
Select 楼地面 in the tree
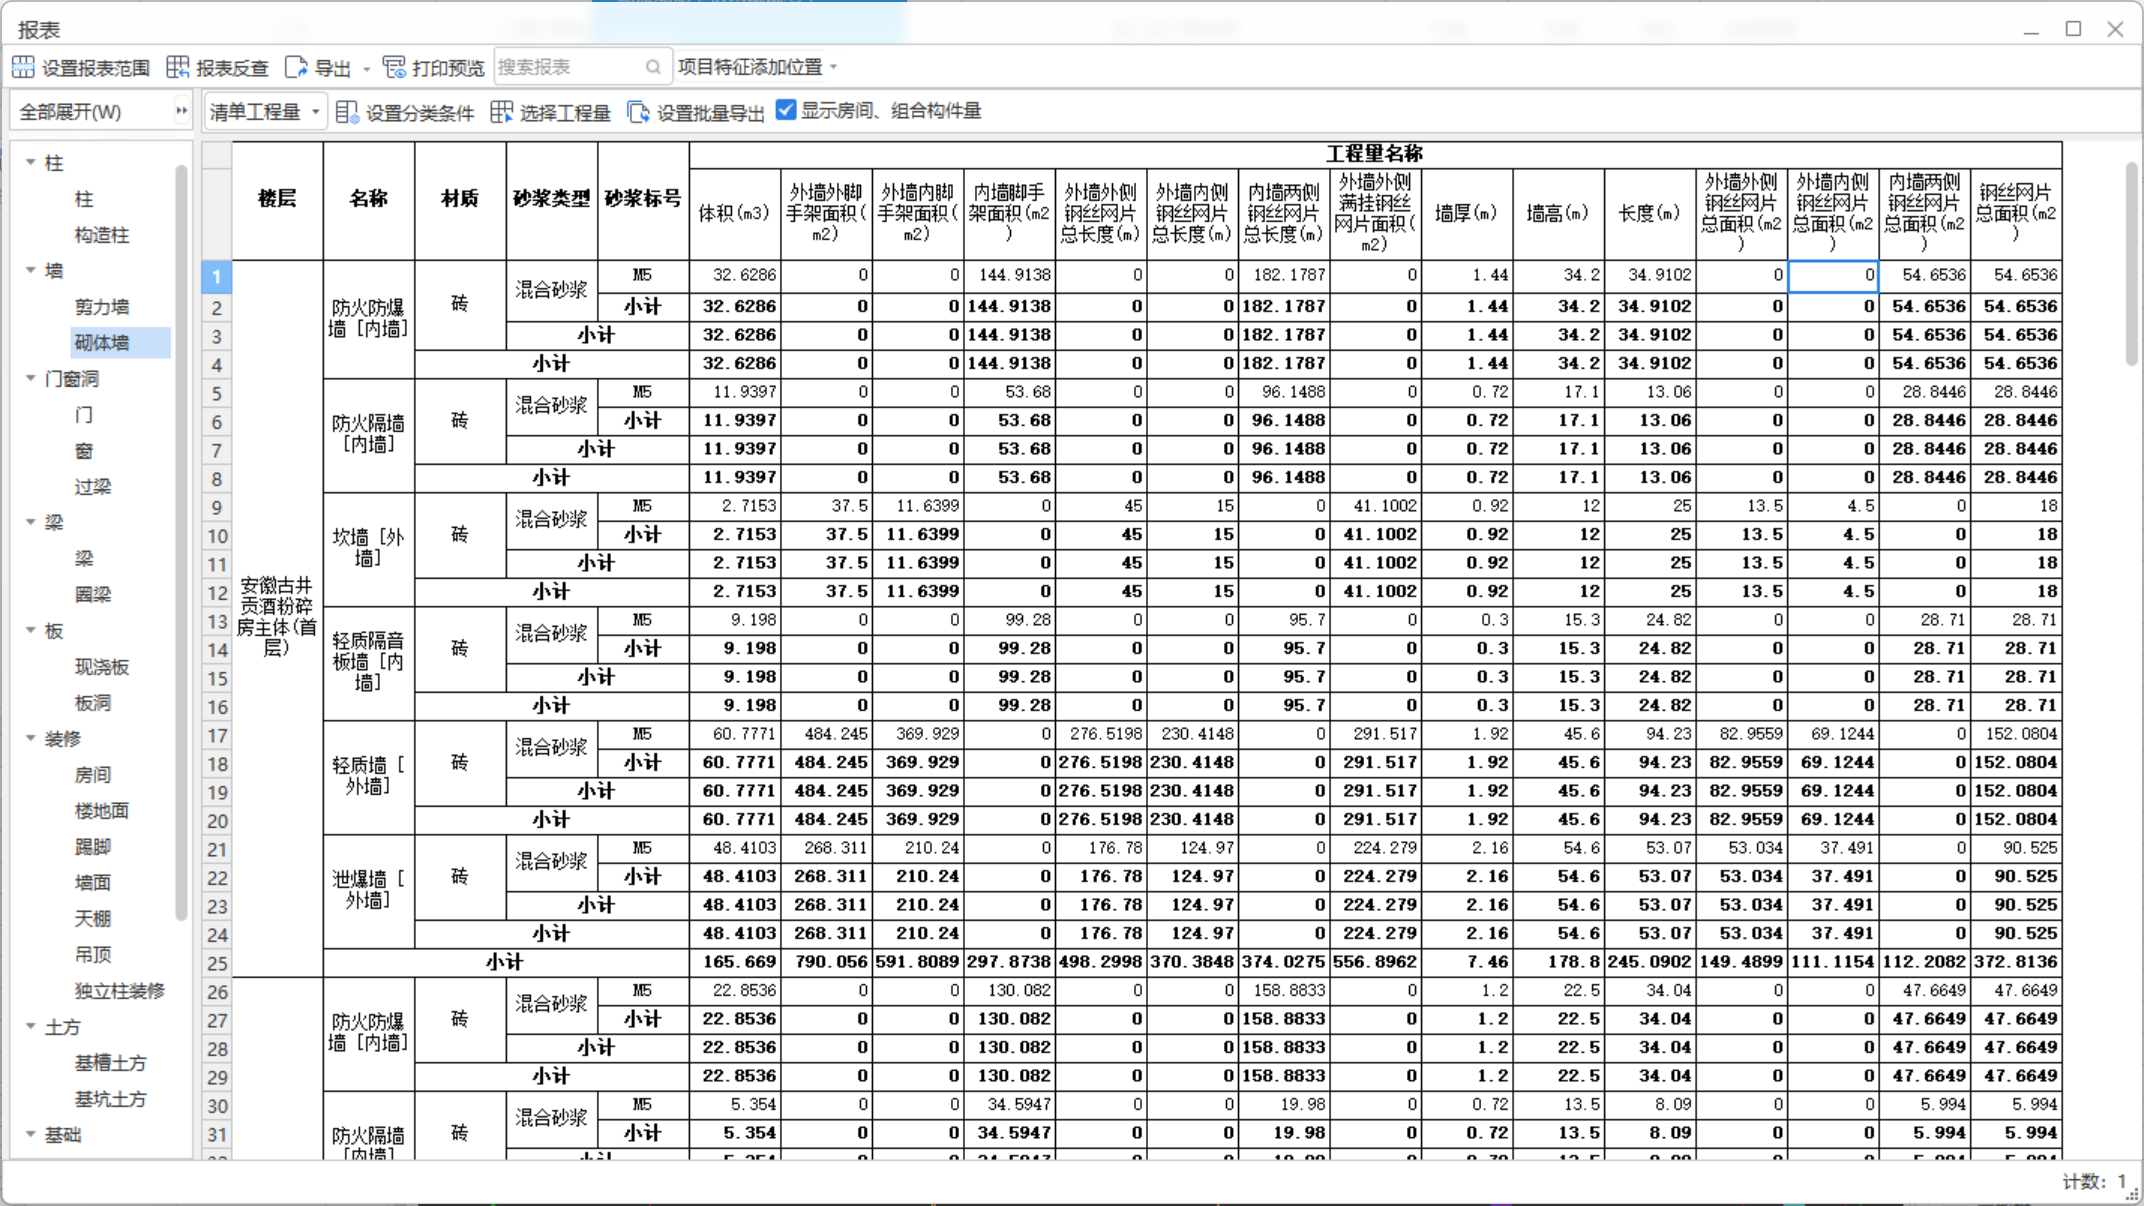tap(102, 811)
